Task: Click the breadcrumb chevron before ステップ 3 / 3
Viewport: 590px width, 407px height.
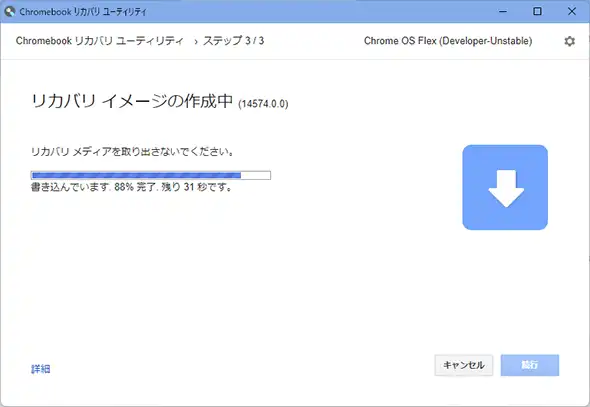Action: point(196,41)
